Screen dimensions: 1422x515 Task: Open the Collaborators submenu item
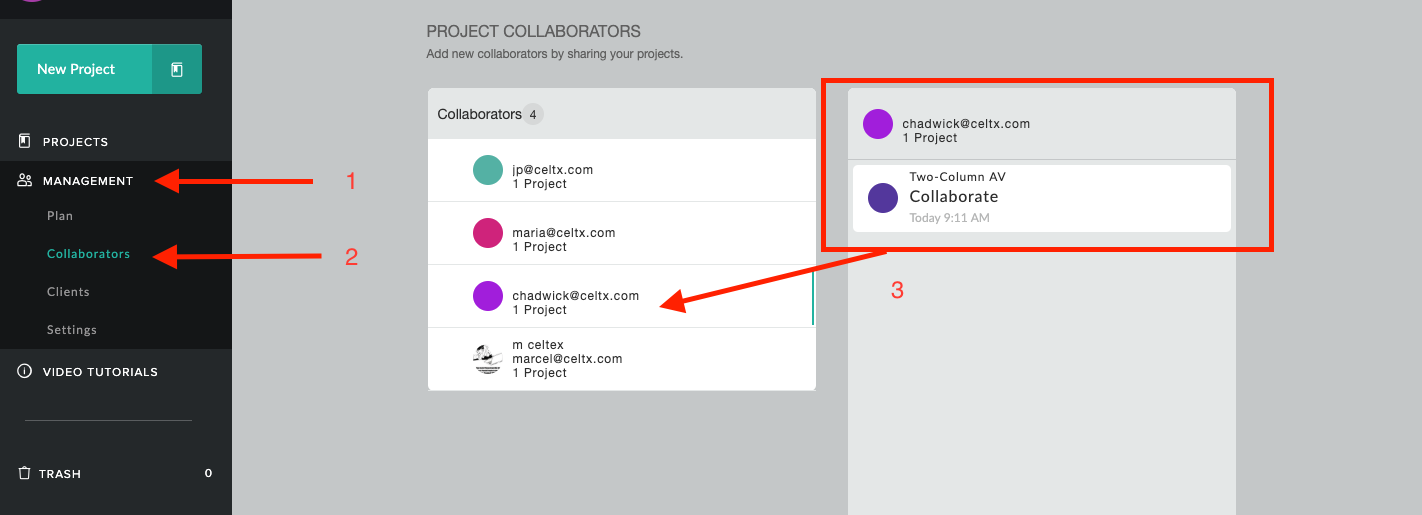pyautogui.click(x=89, y=254)
